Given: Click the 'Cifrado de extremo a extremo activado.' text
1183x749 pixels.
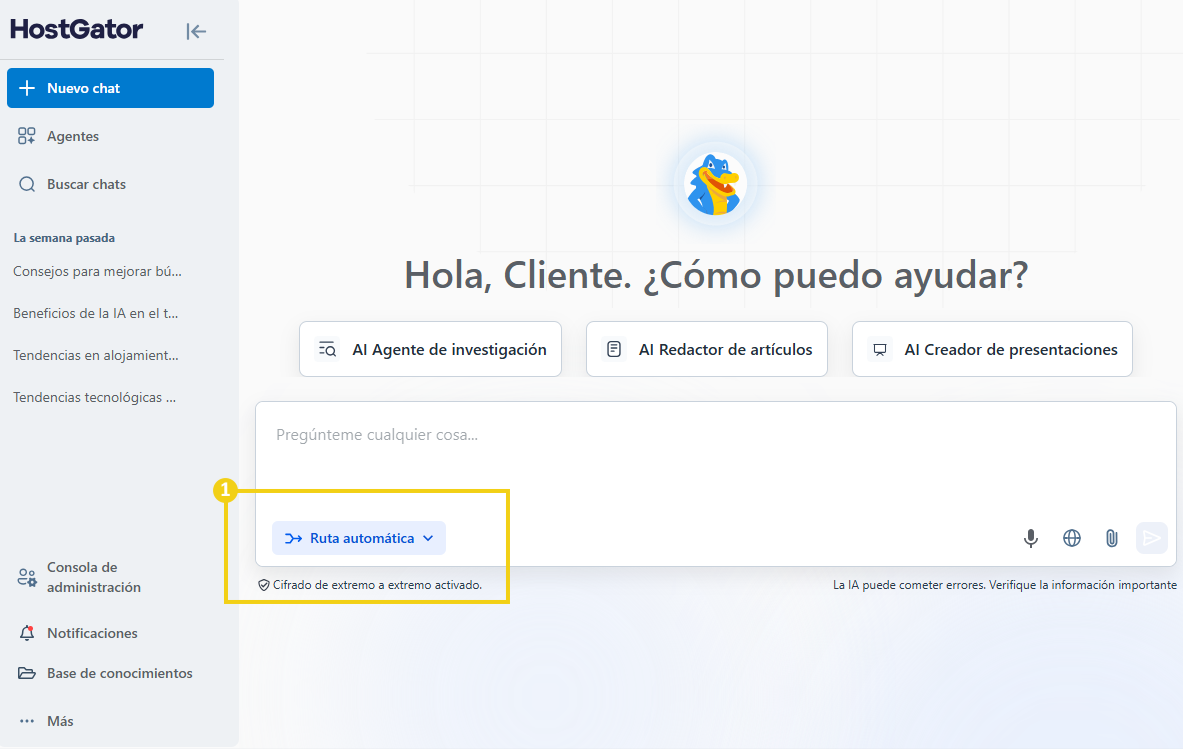Looking at the screenshot, I should click(377, 585).
